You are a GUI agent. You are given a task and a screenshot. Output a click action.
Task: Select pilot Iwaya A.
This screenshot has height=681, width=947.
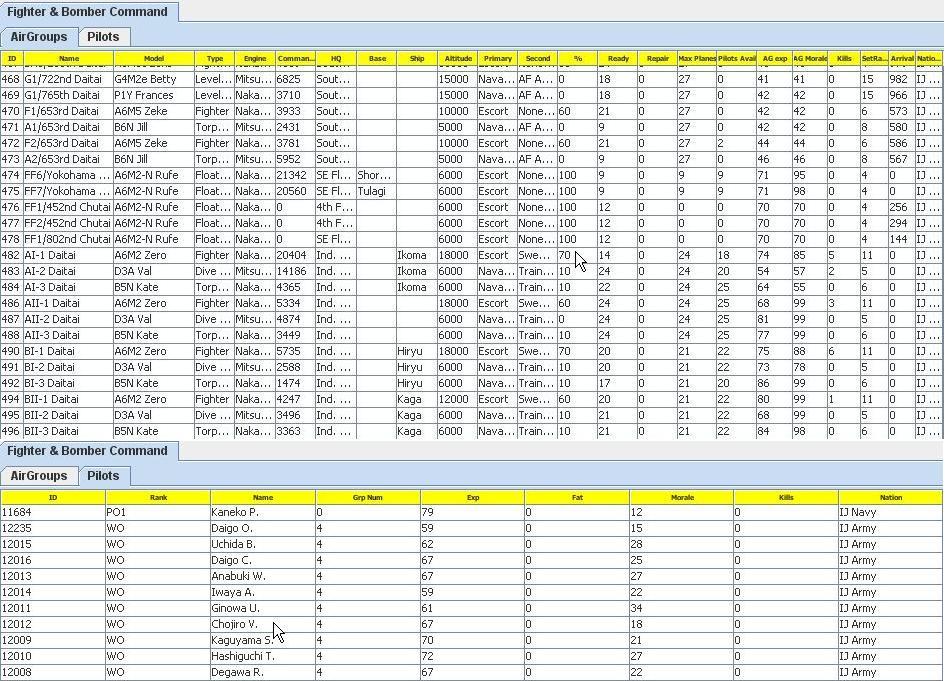(471, 592)
